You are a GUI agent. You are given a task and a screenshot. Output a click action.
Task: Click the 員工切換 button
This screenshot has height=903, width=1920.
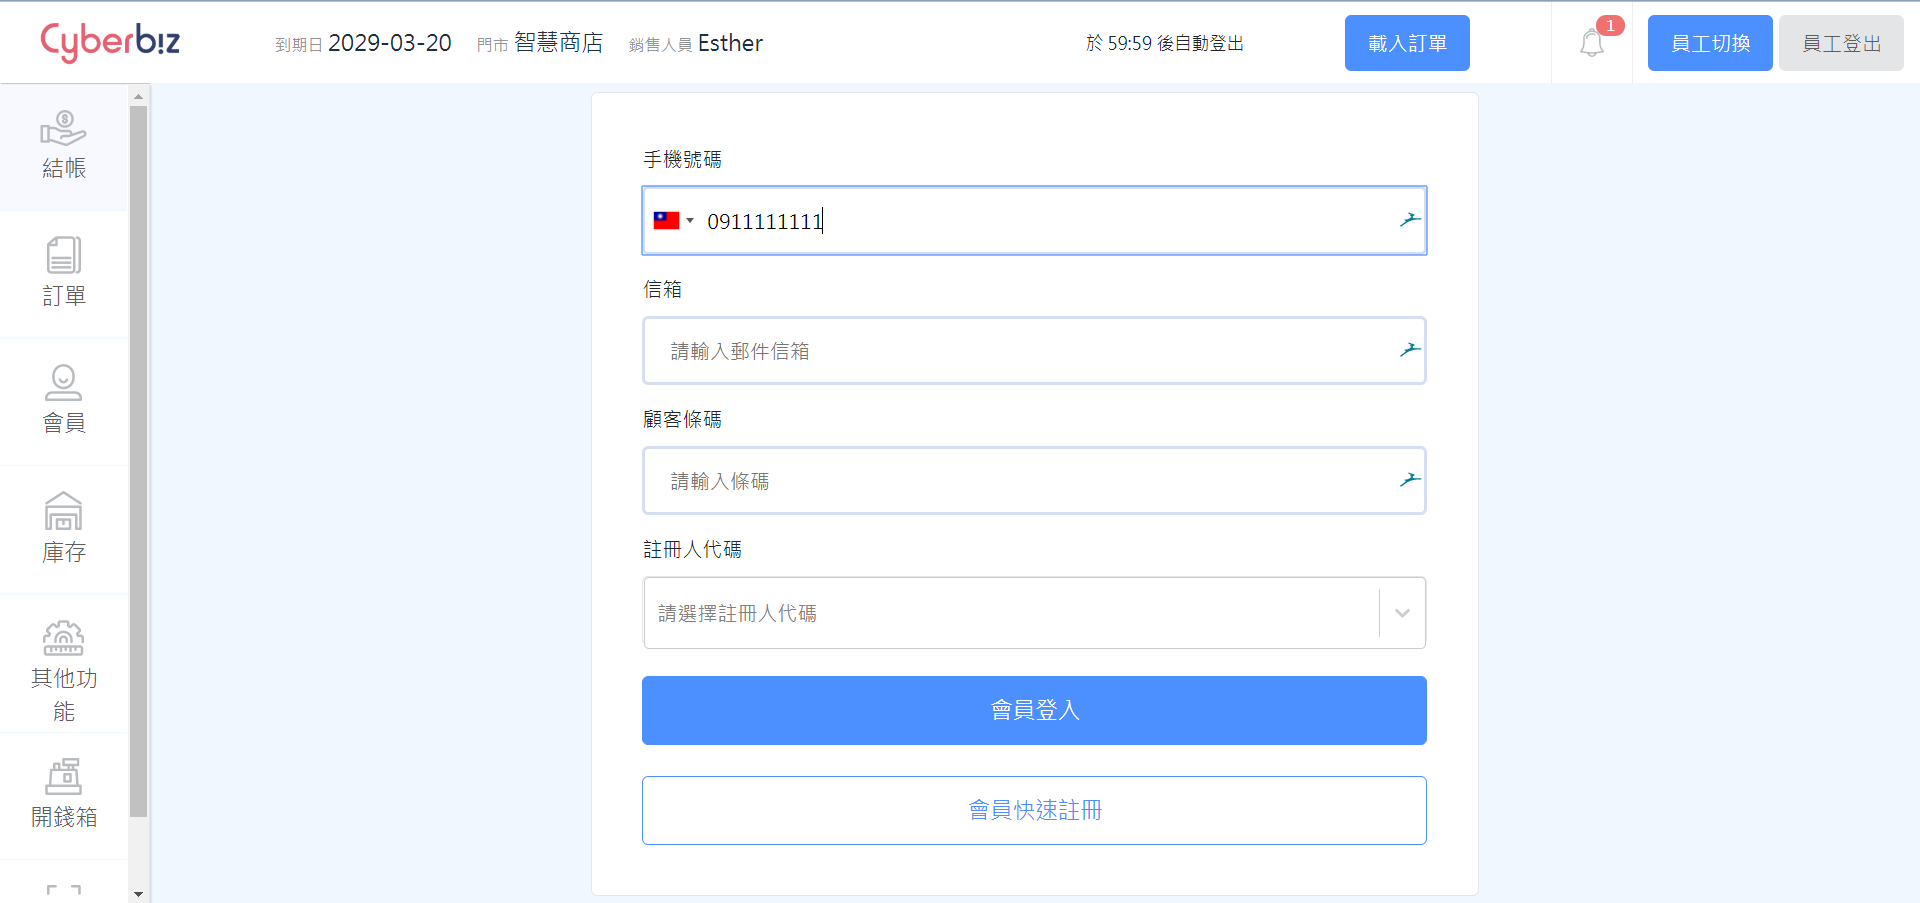point(1710,43)
